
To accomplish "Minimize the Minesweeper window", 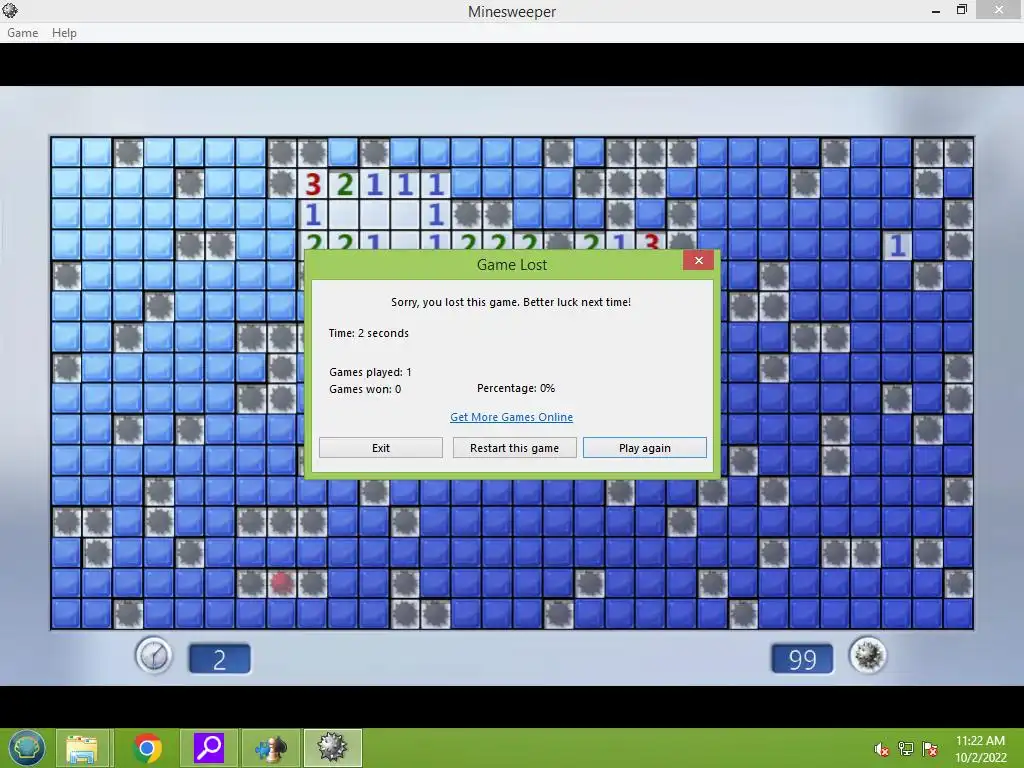I will (x=936, y=10).
